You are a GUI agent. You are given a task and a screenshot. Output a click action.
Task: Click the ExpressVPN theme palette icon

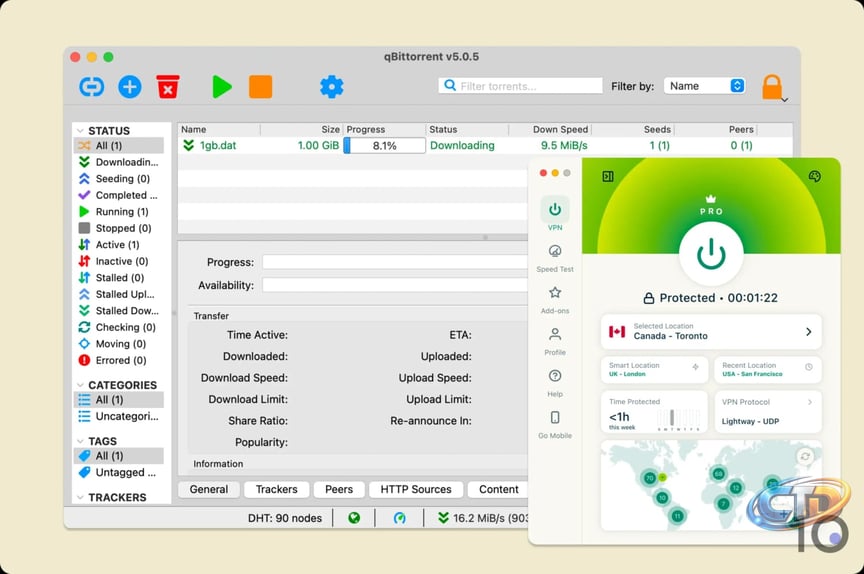[x=814, y=176]
